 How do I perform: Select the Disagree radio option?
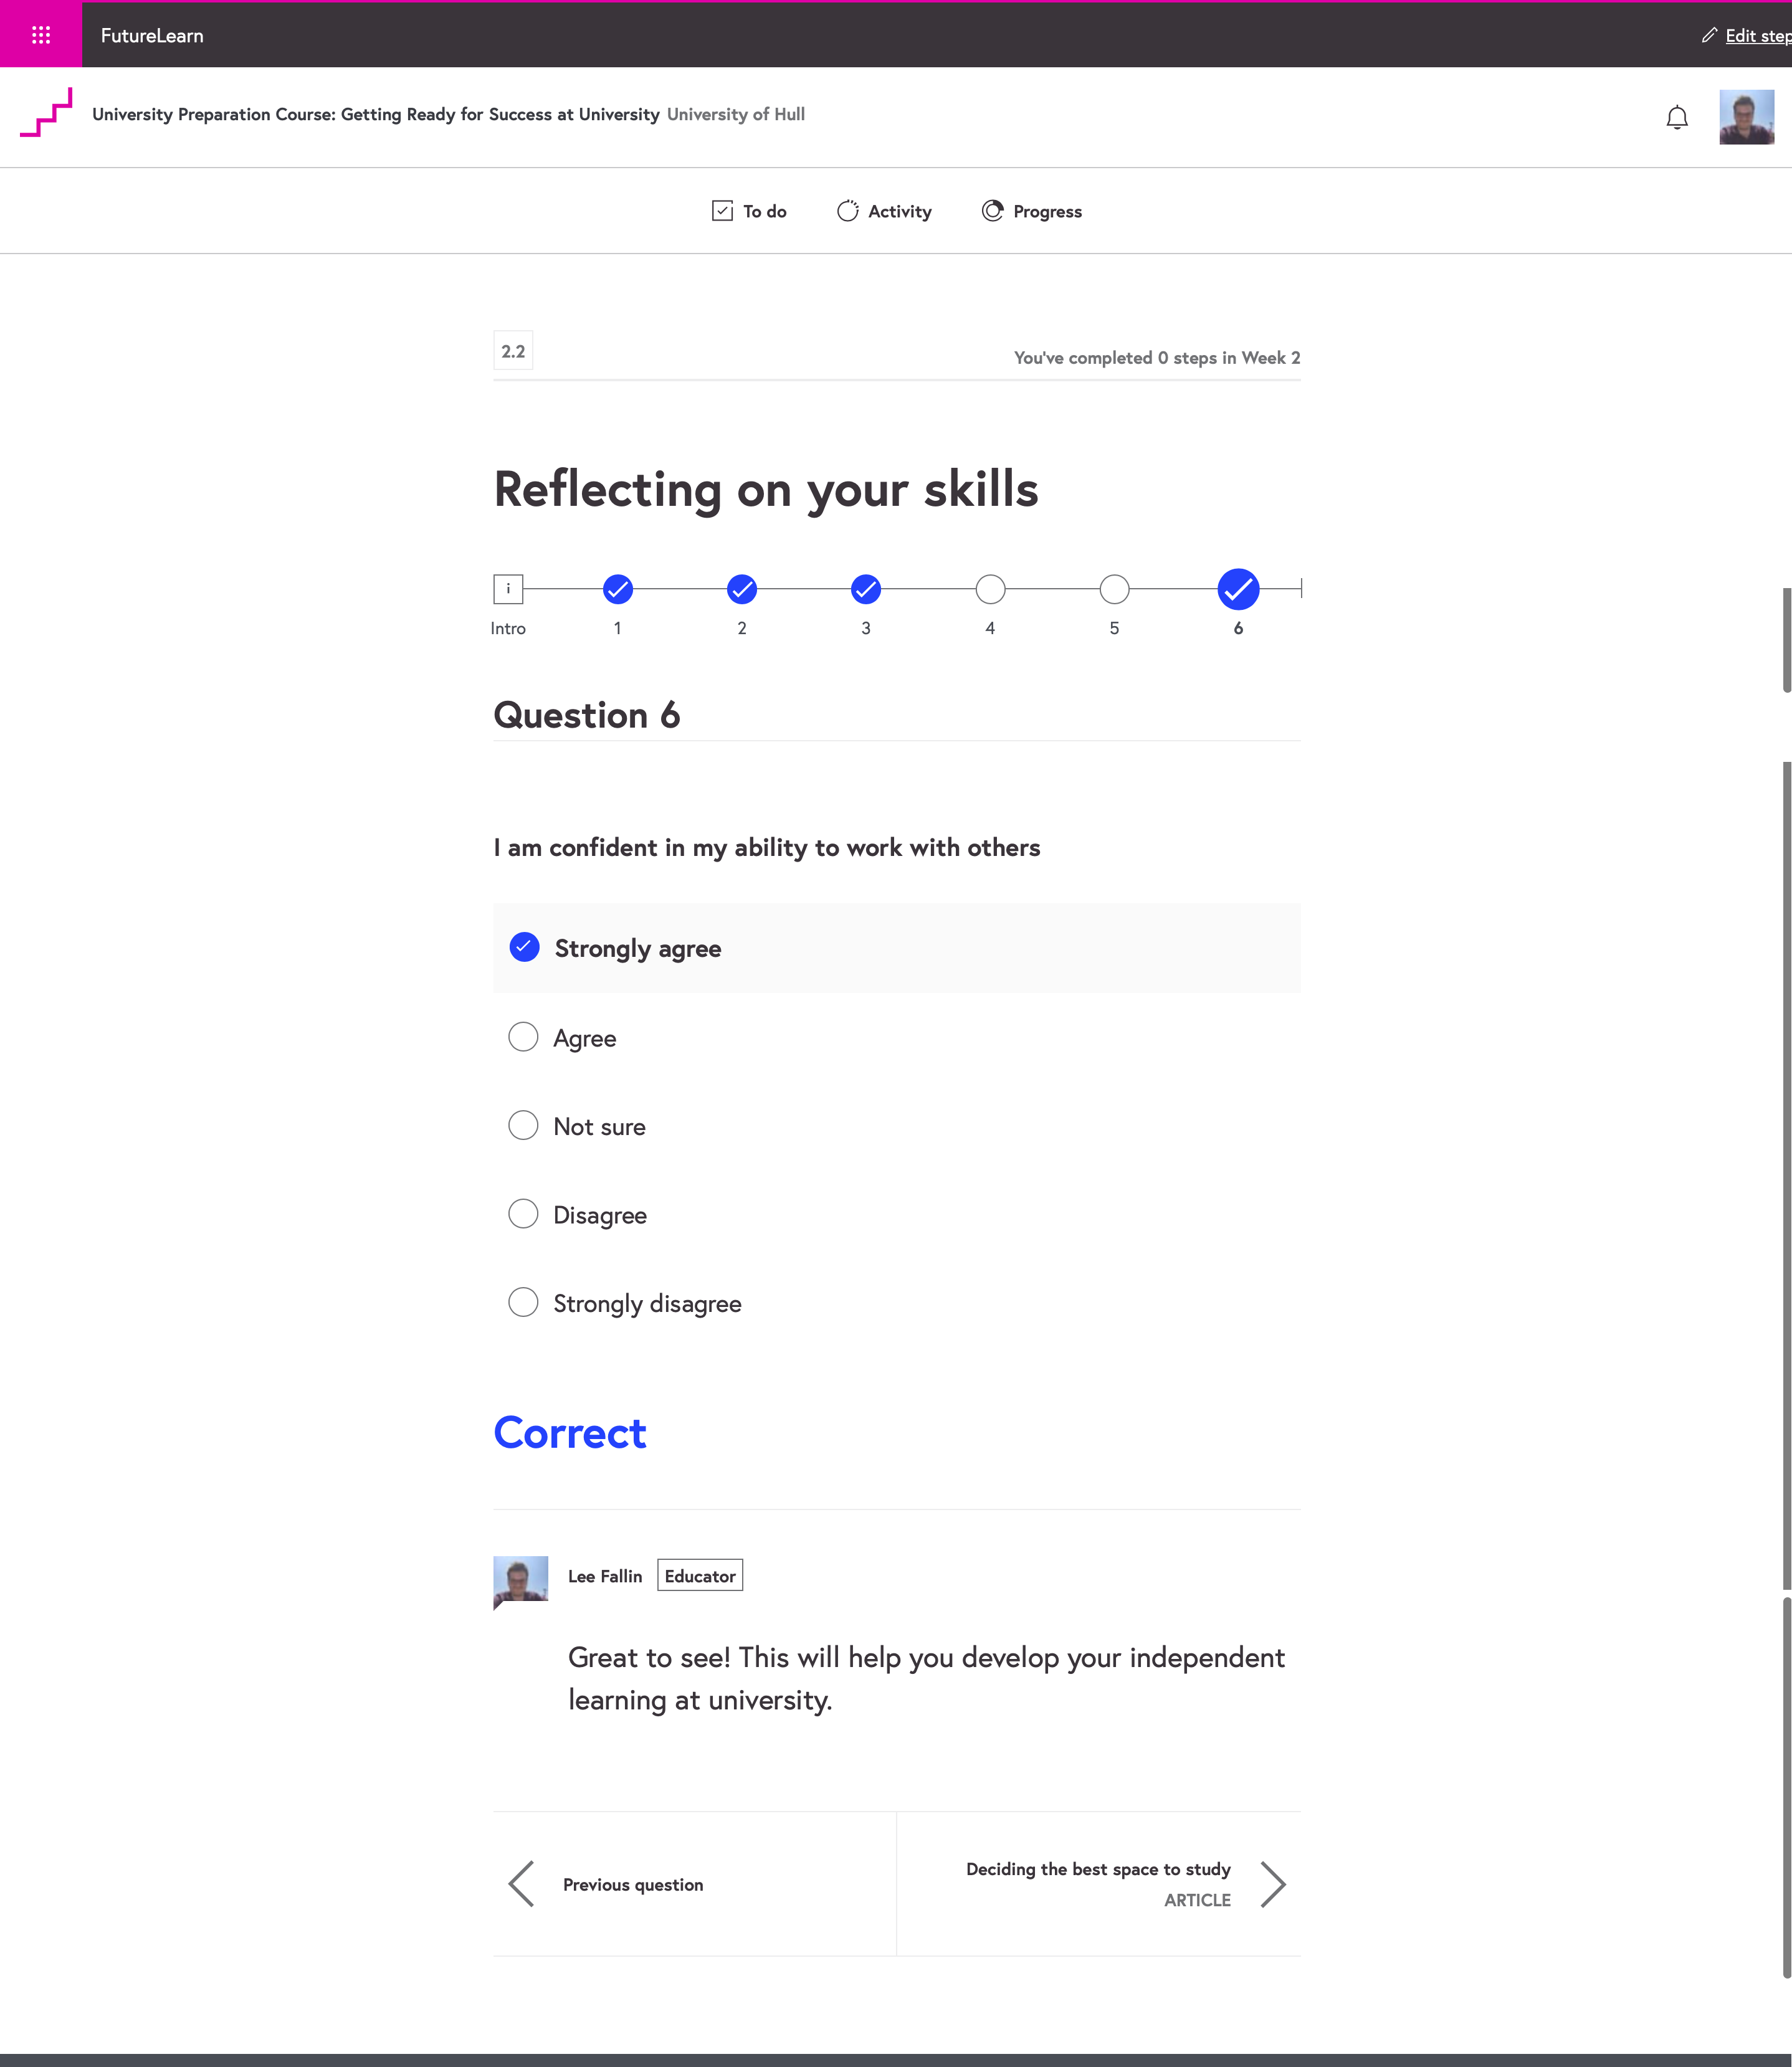point(523,1214)
